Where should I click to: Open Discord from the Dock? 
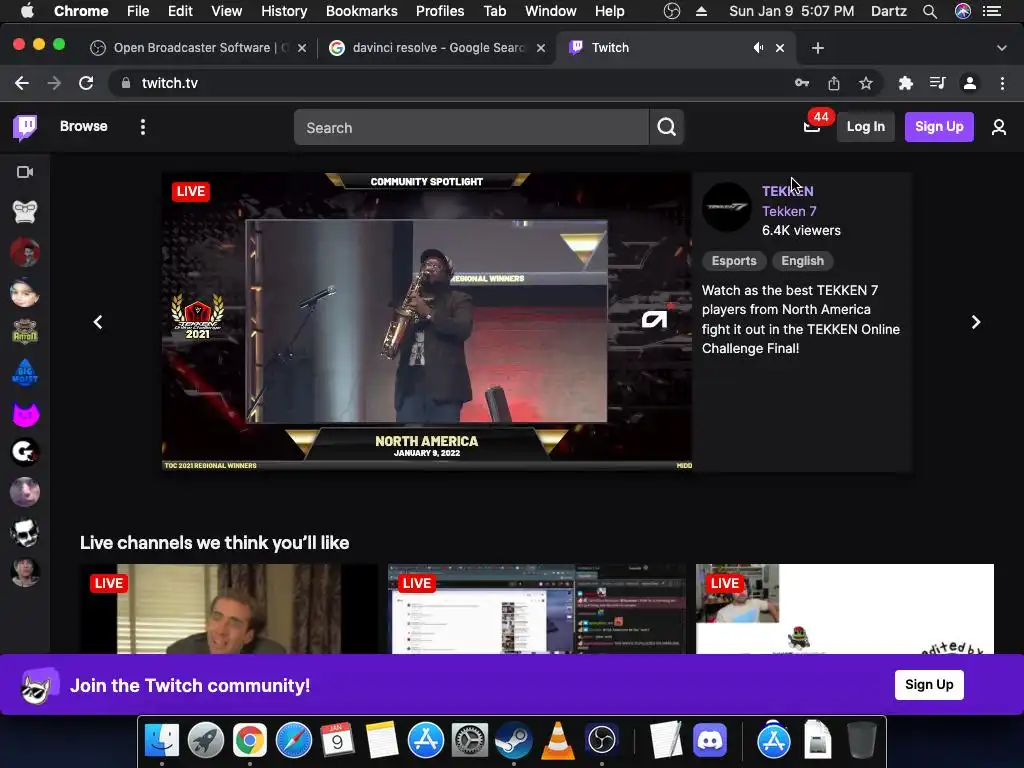pos(710,741)
